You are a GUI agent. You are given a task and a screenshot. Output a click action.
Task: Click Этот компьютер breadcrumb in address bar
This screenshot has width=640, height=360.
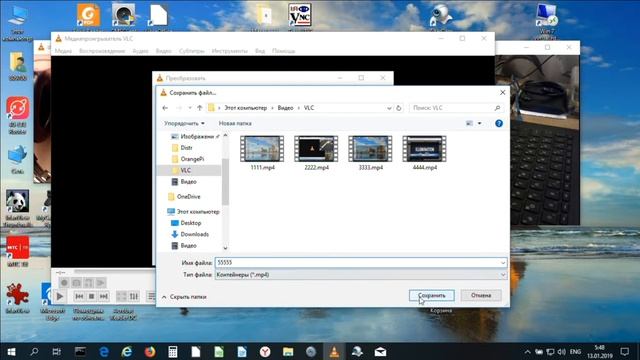tap(245, 108)
